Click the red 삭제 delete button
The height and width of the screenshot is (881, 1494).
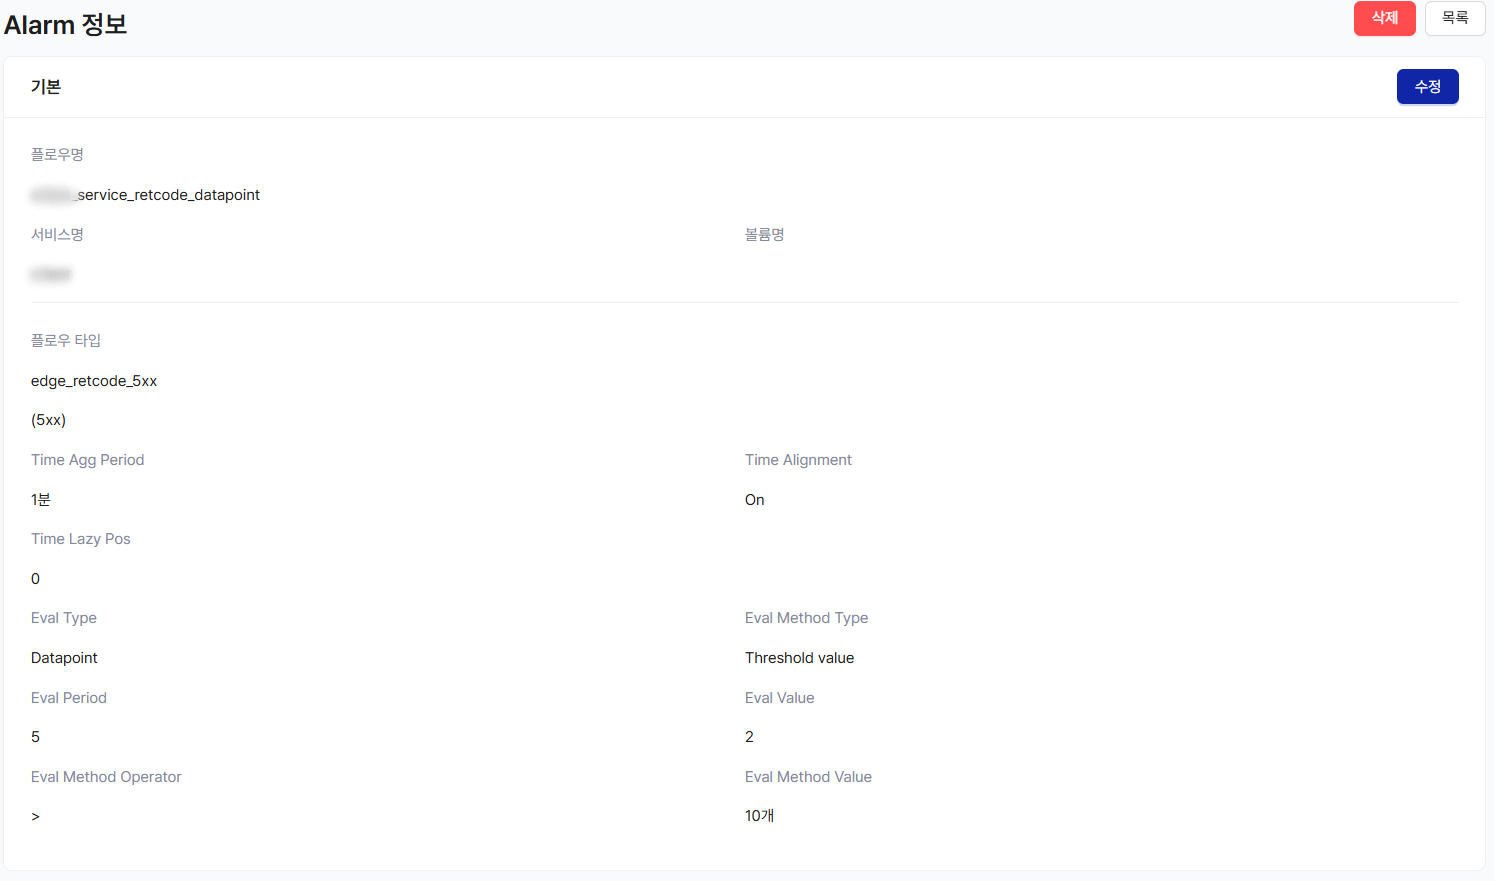1384,18
